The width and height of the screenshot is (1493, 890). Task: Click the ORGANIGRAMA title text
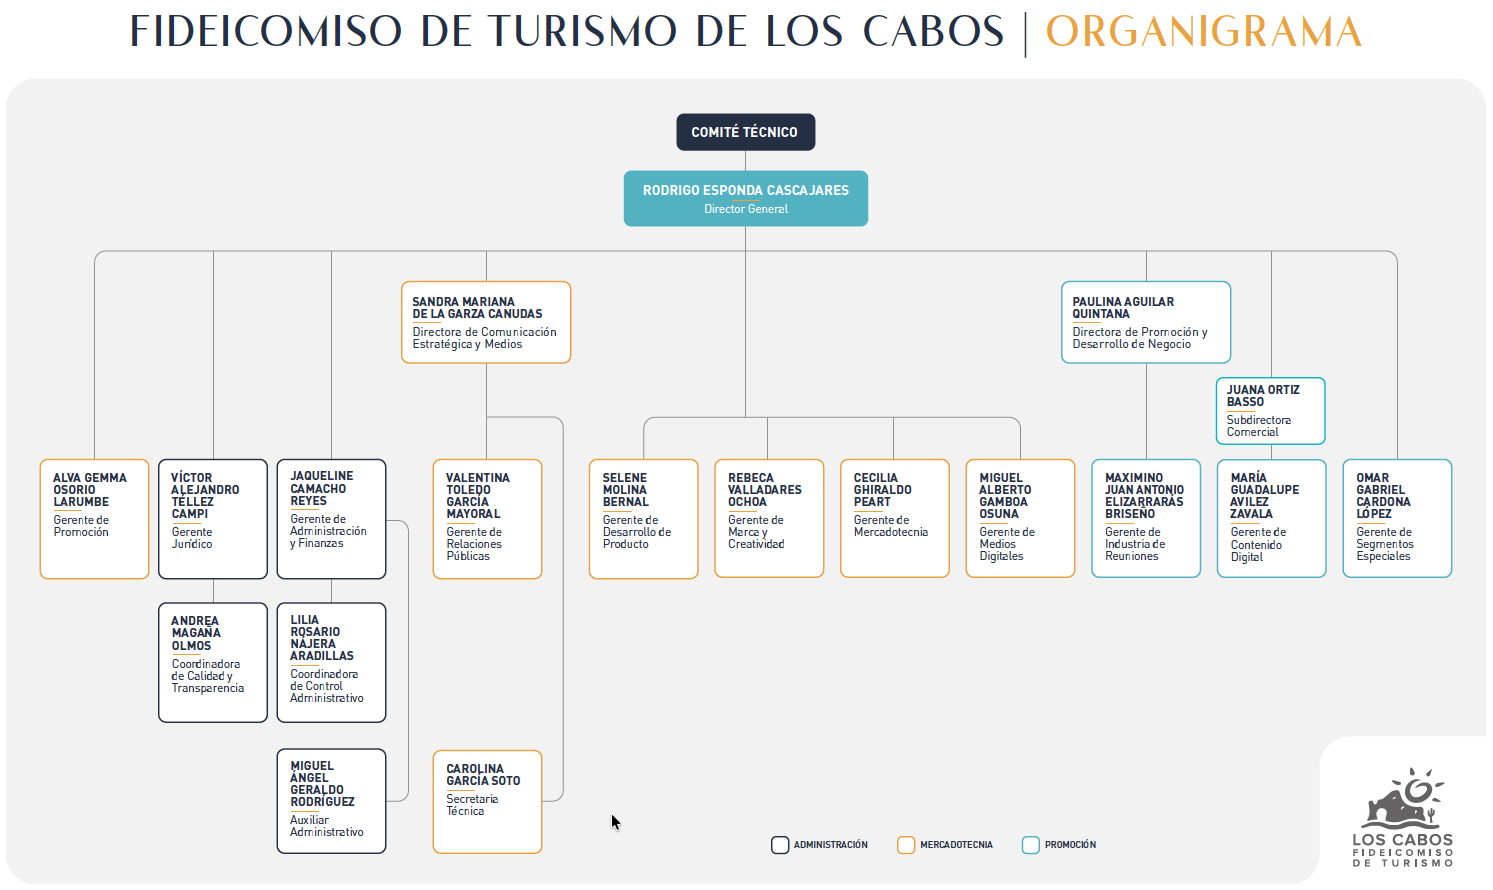1203,32
